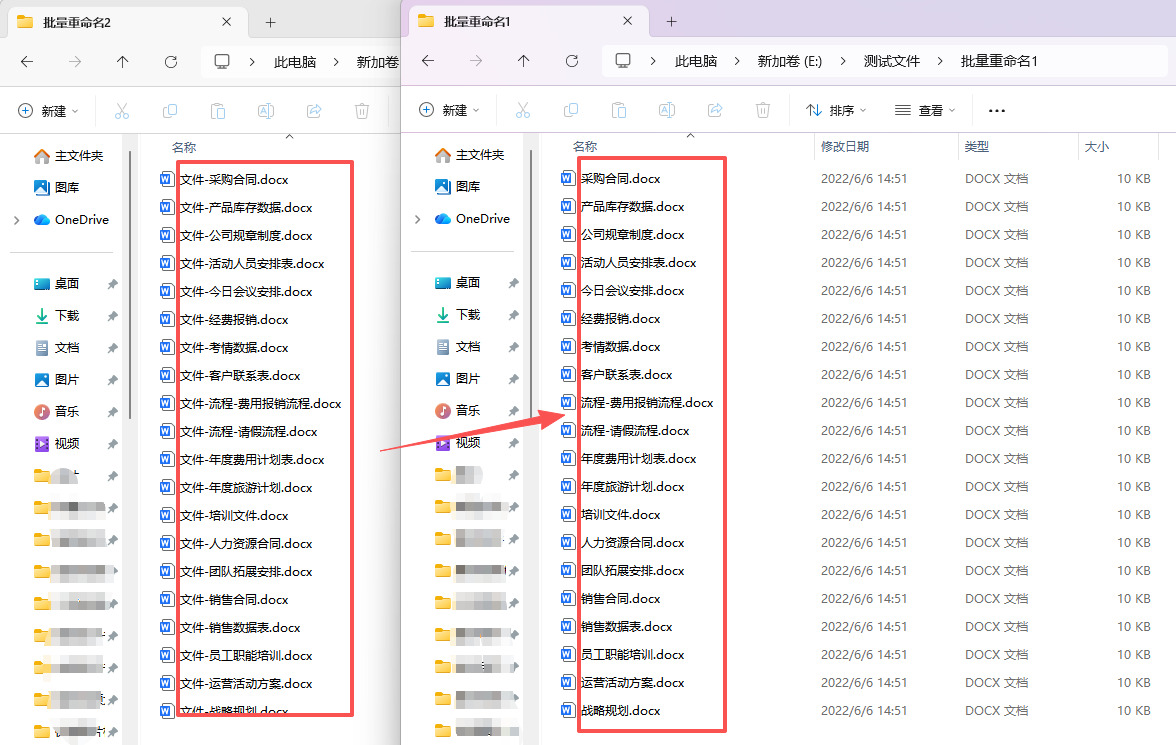Click 此电脑 breadcrumb in 批量重命名2 window
This screenshot has height=745, width=1176.
[x=295, y=62]
